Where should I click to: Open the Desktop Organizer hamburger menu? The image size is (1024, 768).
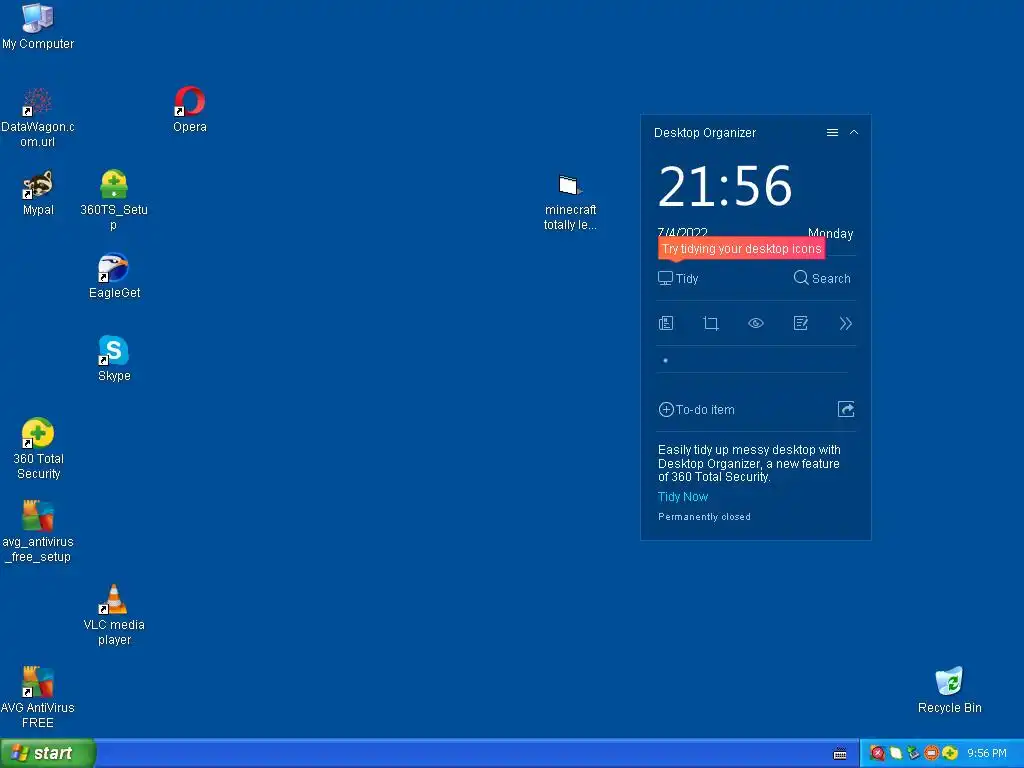[832, 133]
